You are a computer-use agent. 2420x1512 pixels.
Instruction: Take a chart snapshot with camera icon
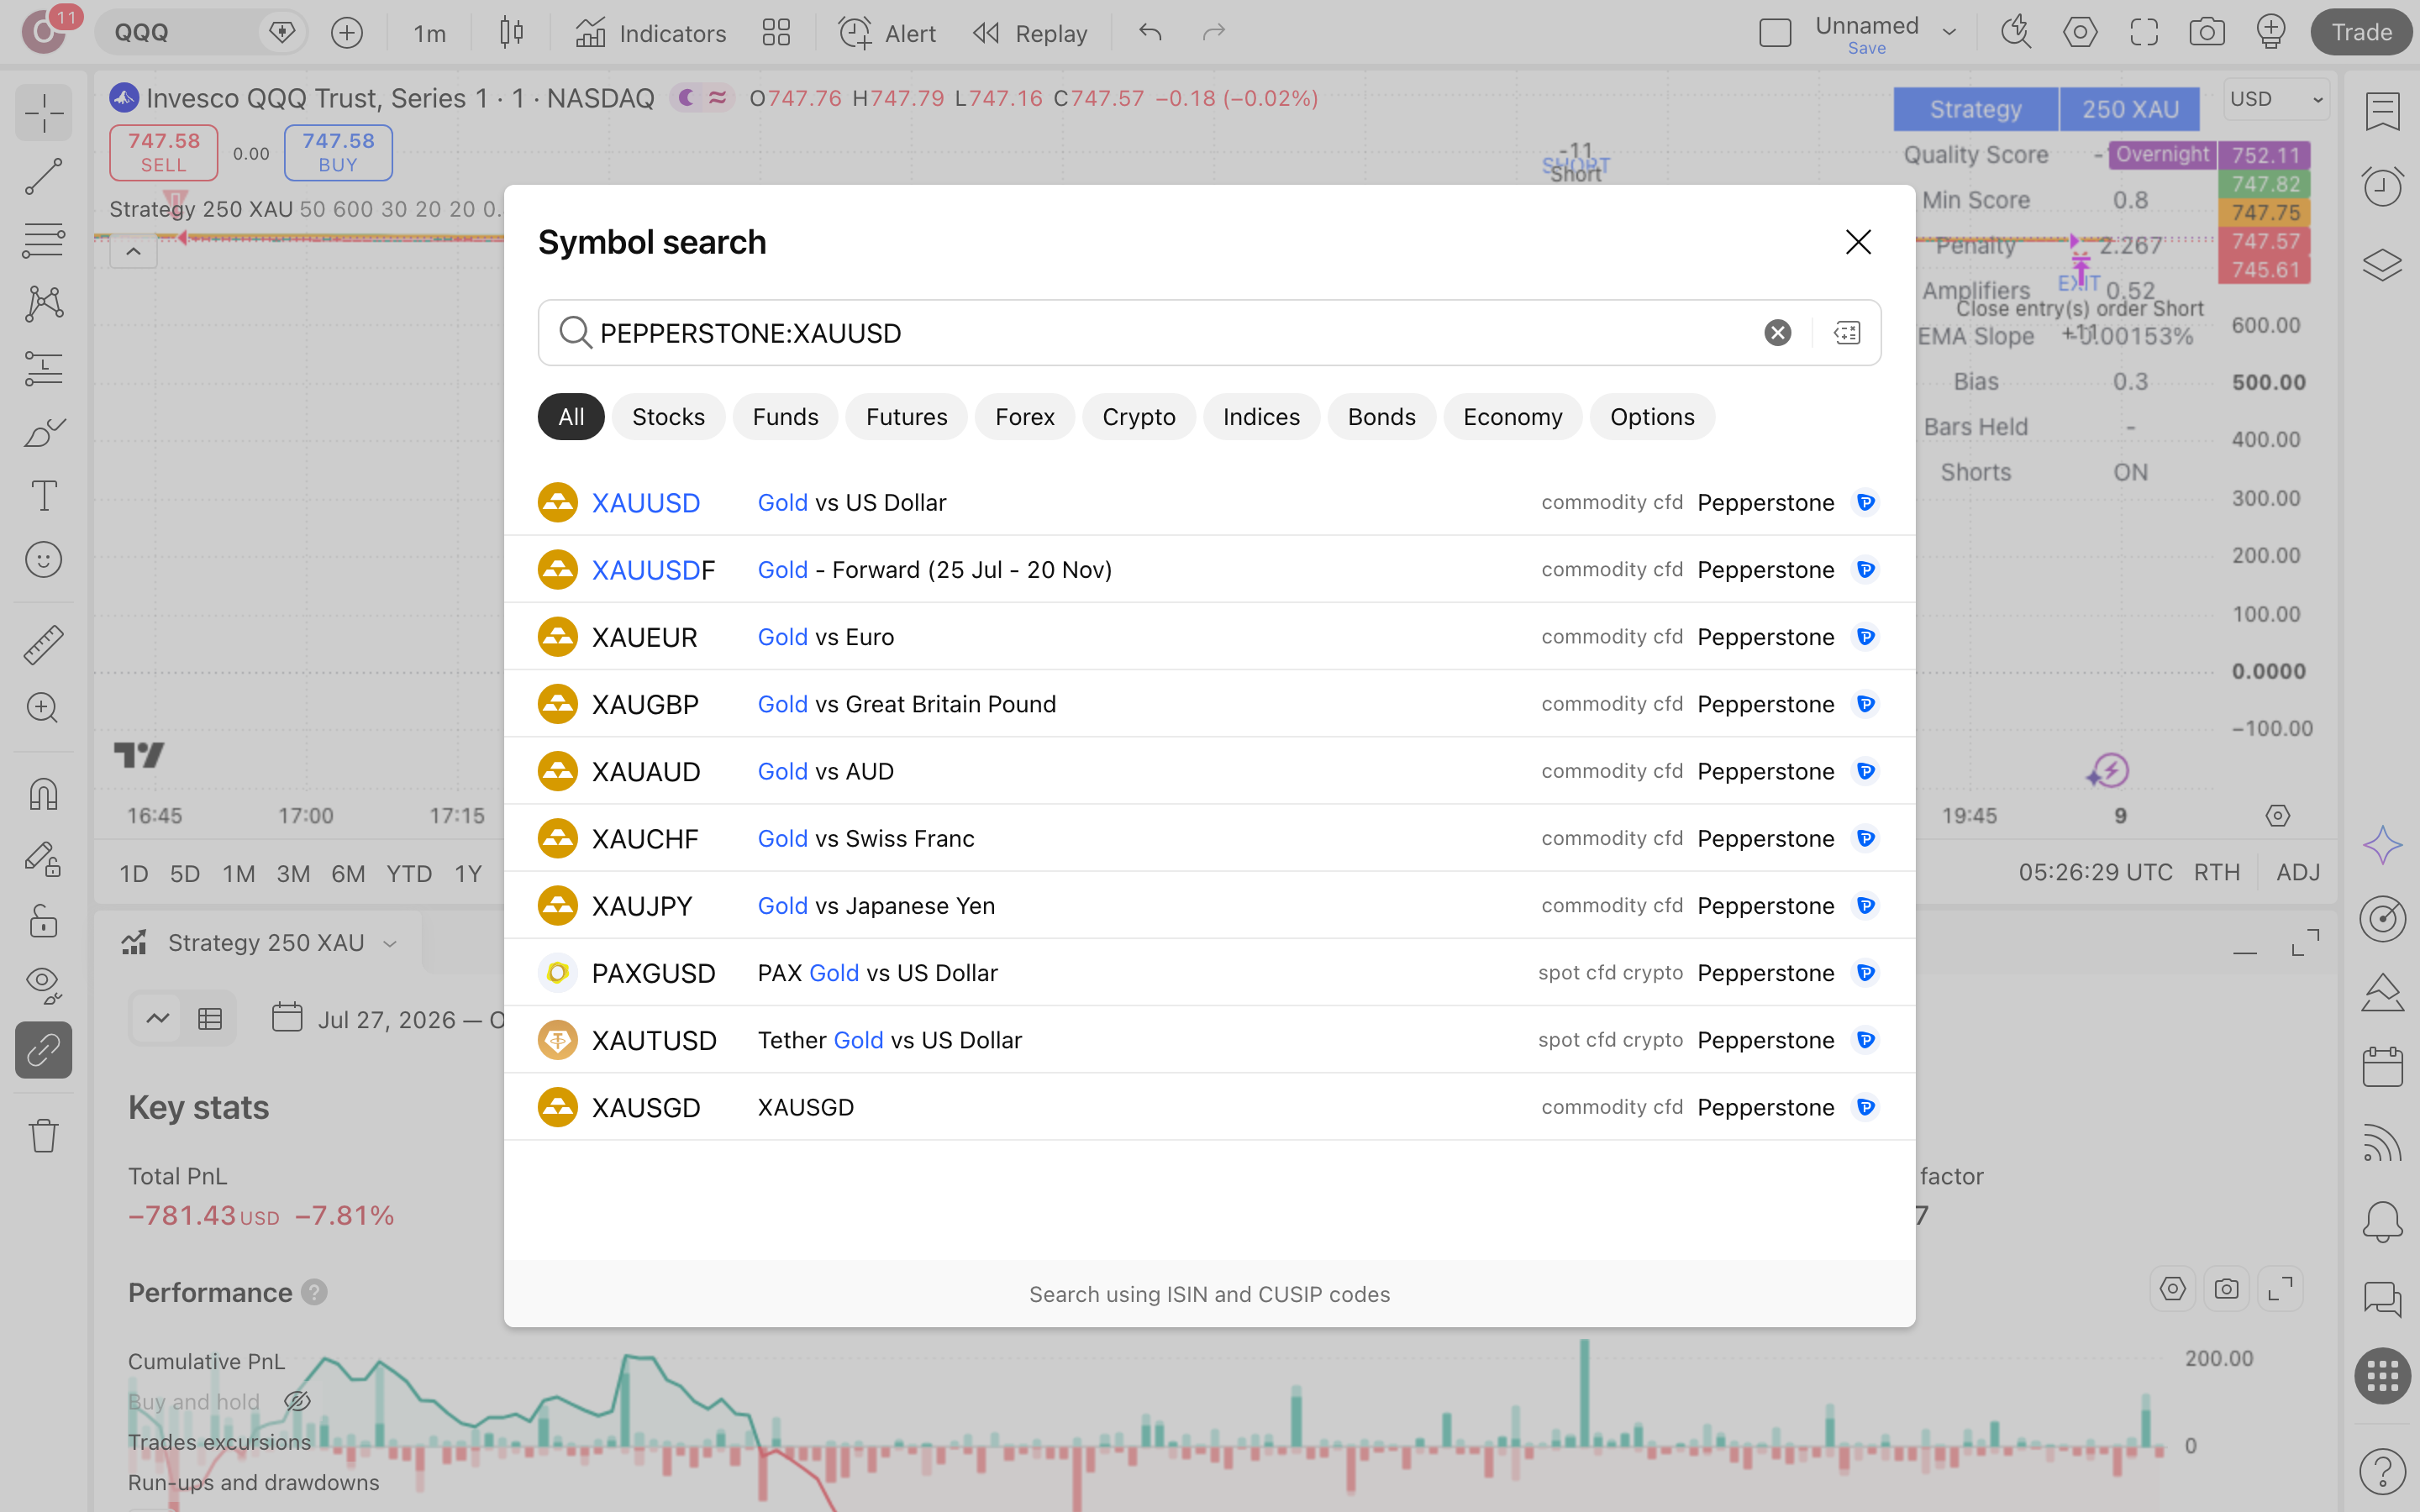tap(2207, 33)
